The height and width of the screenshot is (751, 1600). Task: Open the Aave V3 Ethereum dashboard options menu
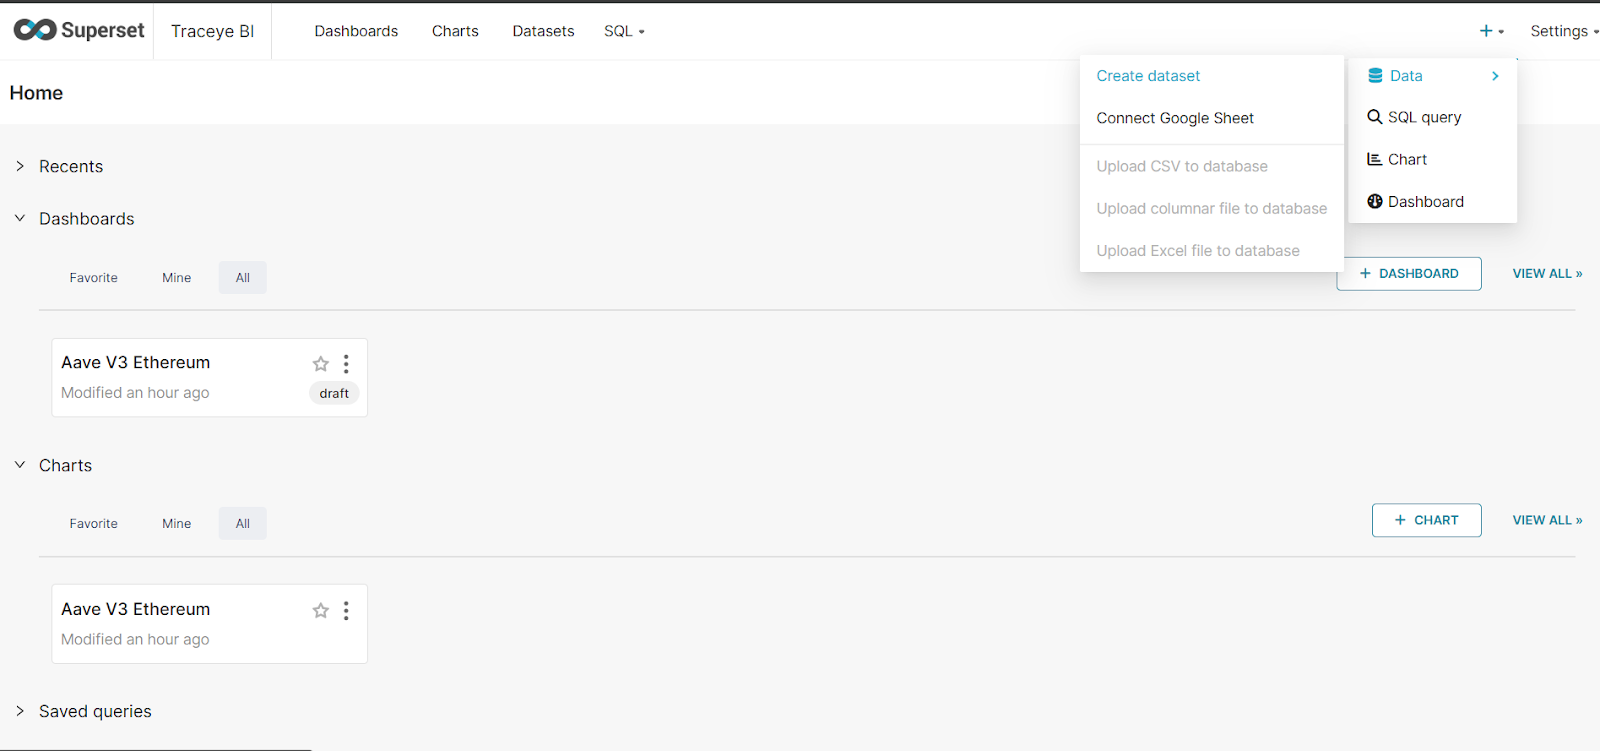pos(346,364)
